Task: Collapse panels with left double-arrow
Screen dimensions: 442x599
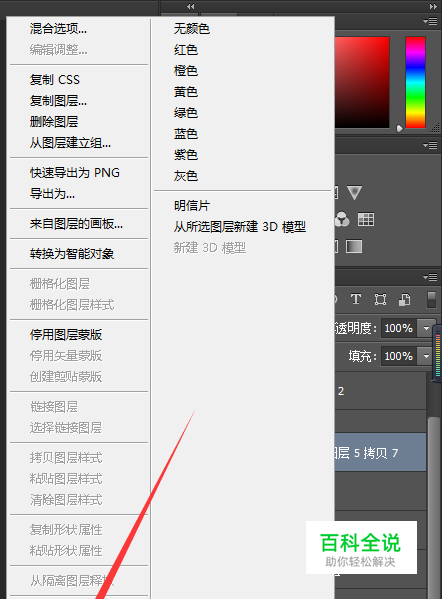Action: pos(191,6)
